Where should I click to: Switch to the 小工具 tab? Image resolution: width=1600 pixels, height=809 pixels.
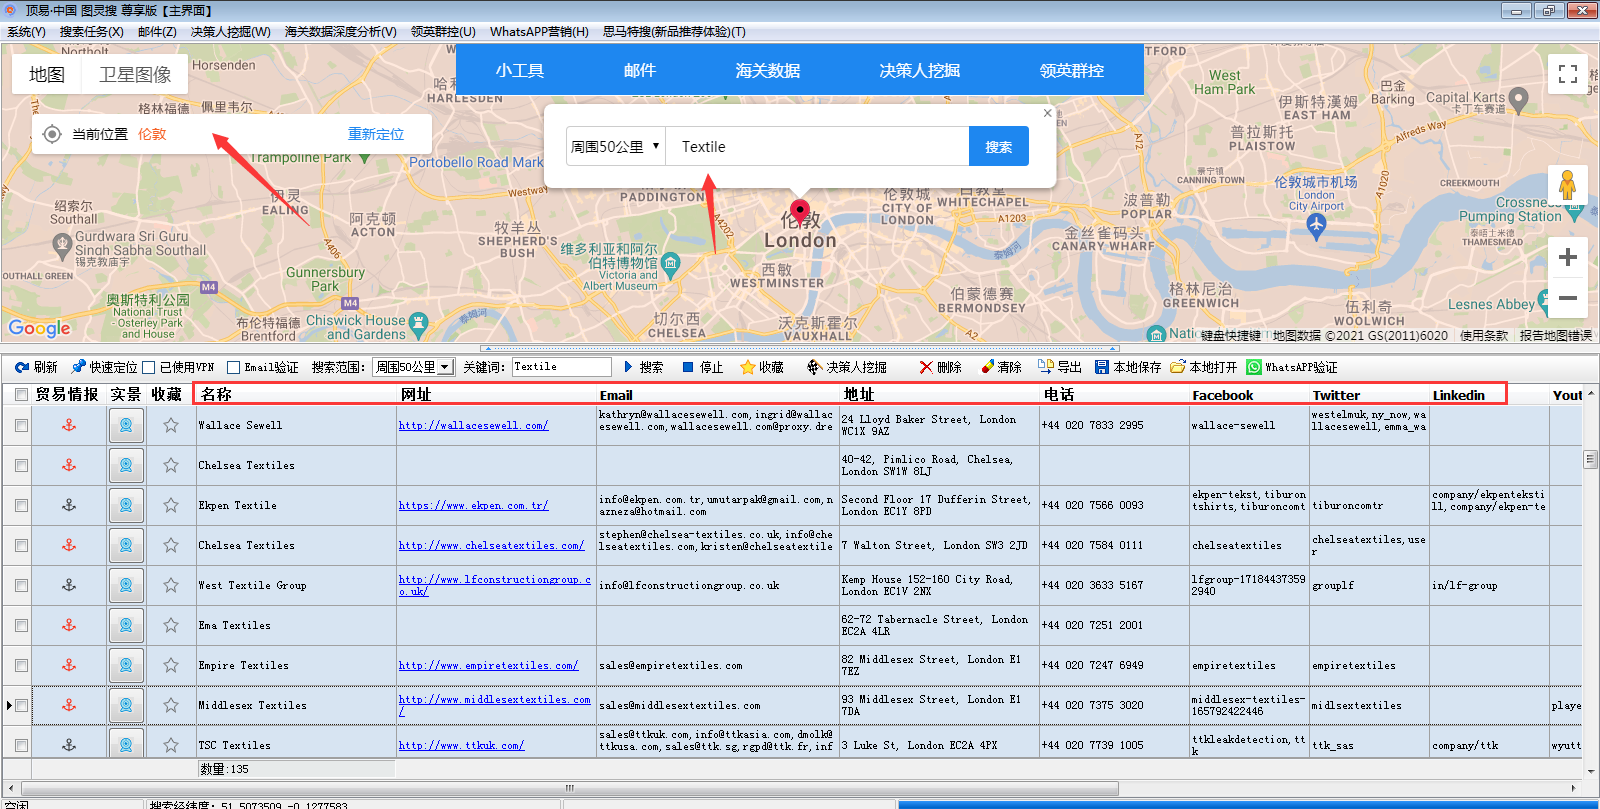point(520,70)
